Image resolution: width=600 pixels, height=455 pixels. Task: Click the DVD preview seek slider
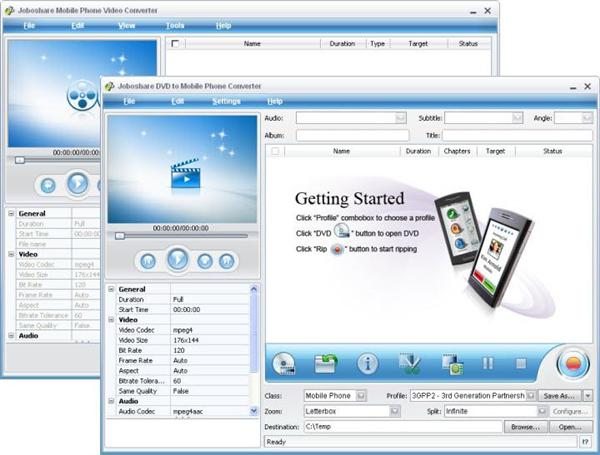(181, 236)
